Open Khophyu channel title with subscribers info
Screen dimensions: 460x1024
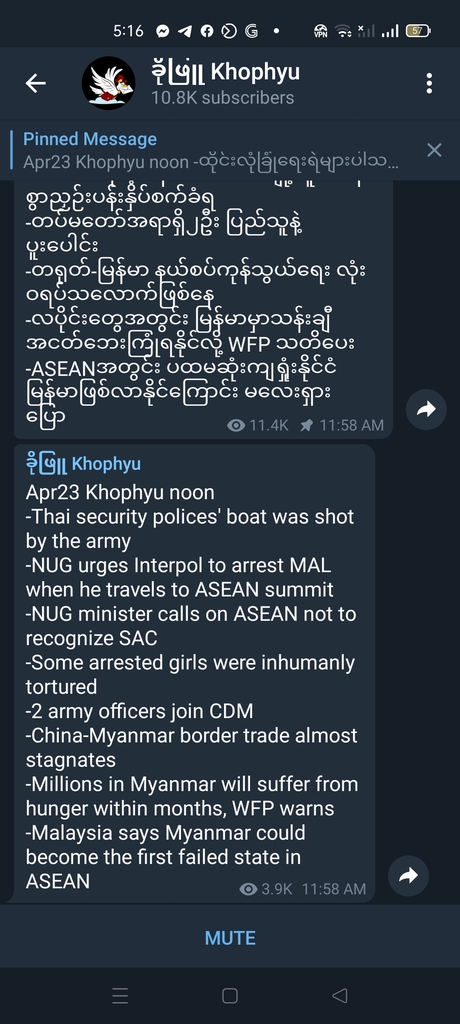[225, 83]
